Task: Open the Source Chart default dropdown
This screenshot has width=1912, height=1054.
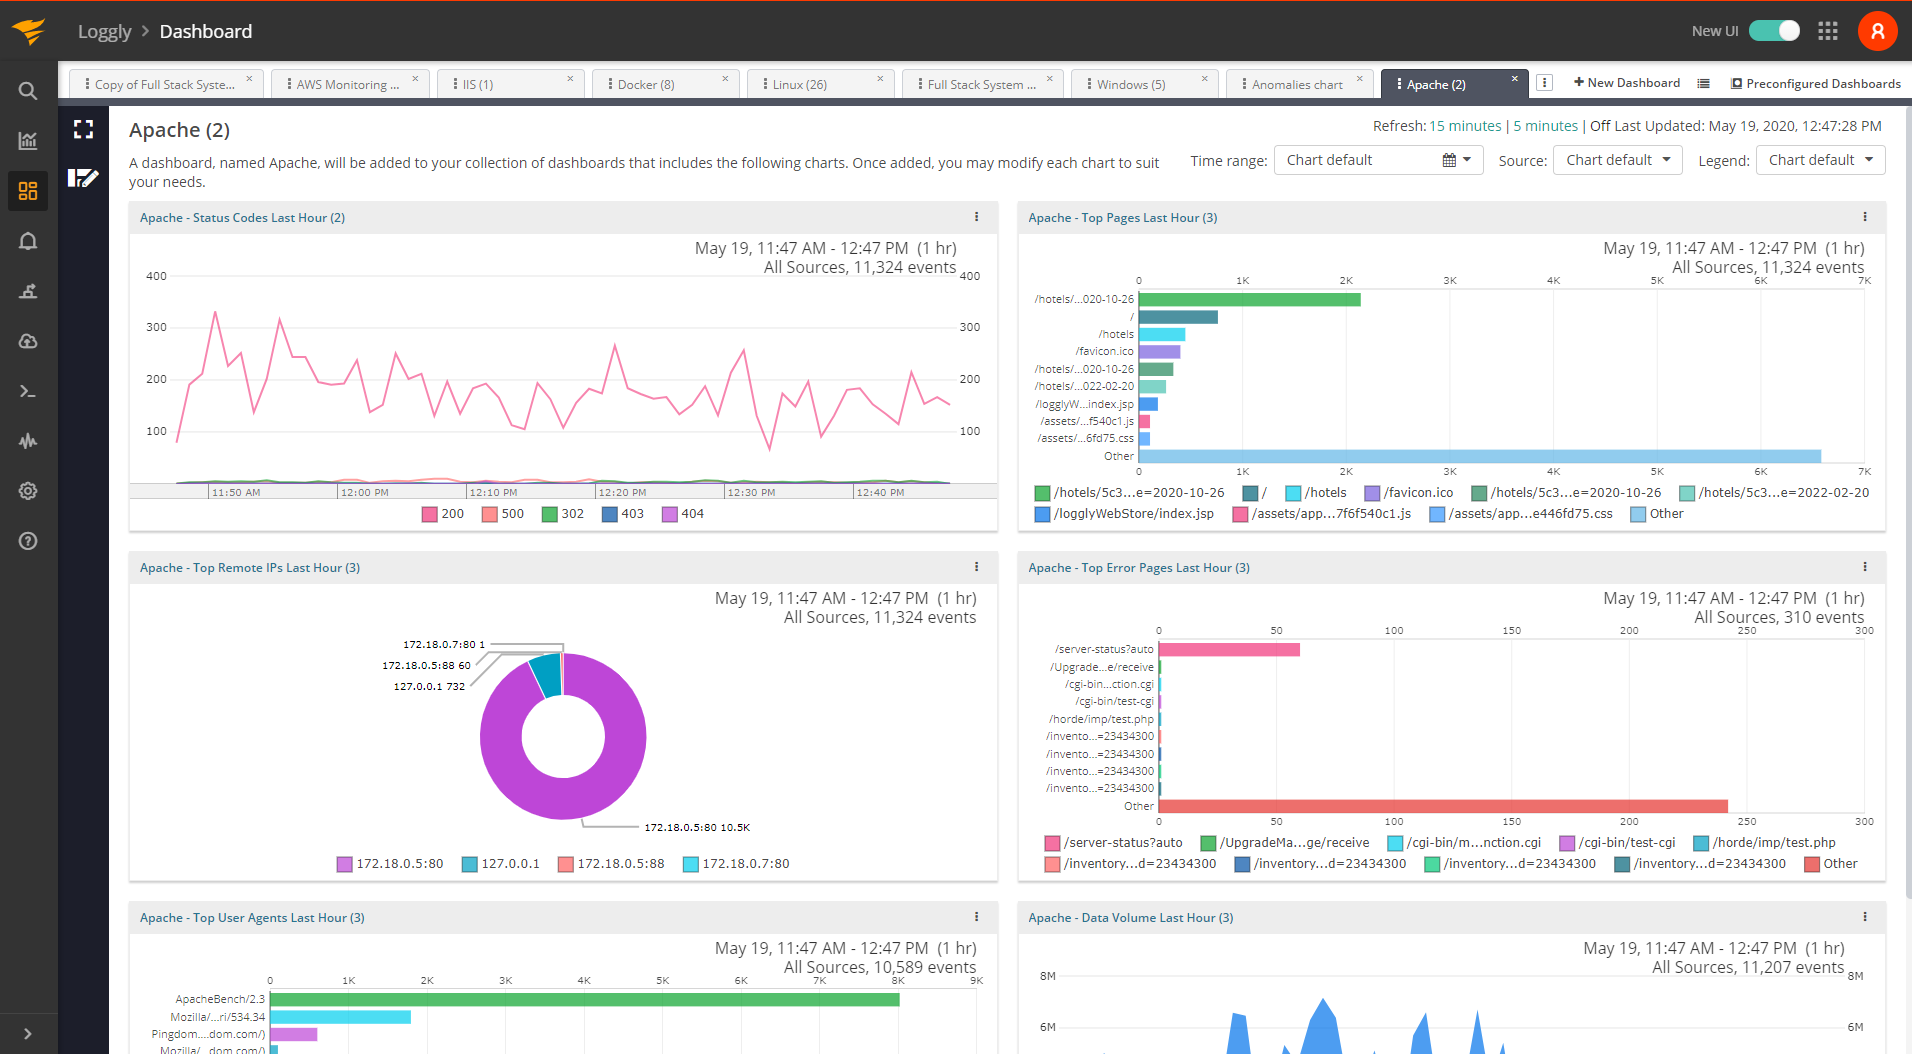Action: 1616,159
